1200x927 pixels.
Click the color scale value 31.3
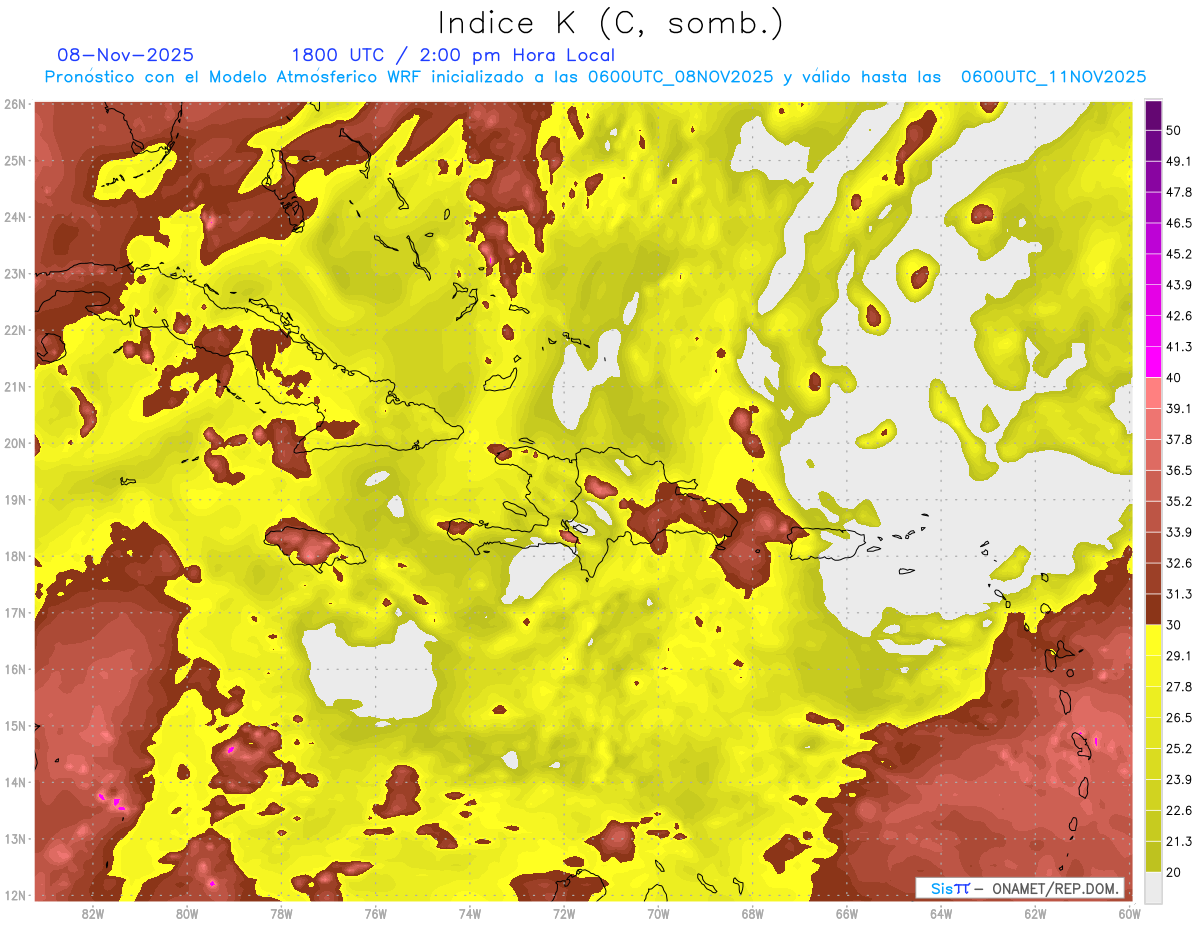click(x=1179, y=594)
